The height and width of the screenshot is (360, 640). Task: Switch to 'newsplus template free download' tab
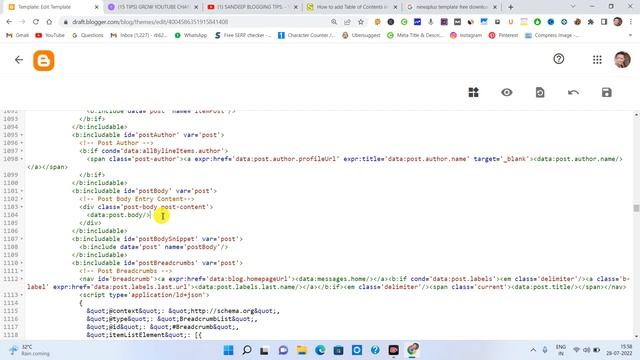coord(451,7)
